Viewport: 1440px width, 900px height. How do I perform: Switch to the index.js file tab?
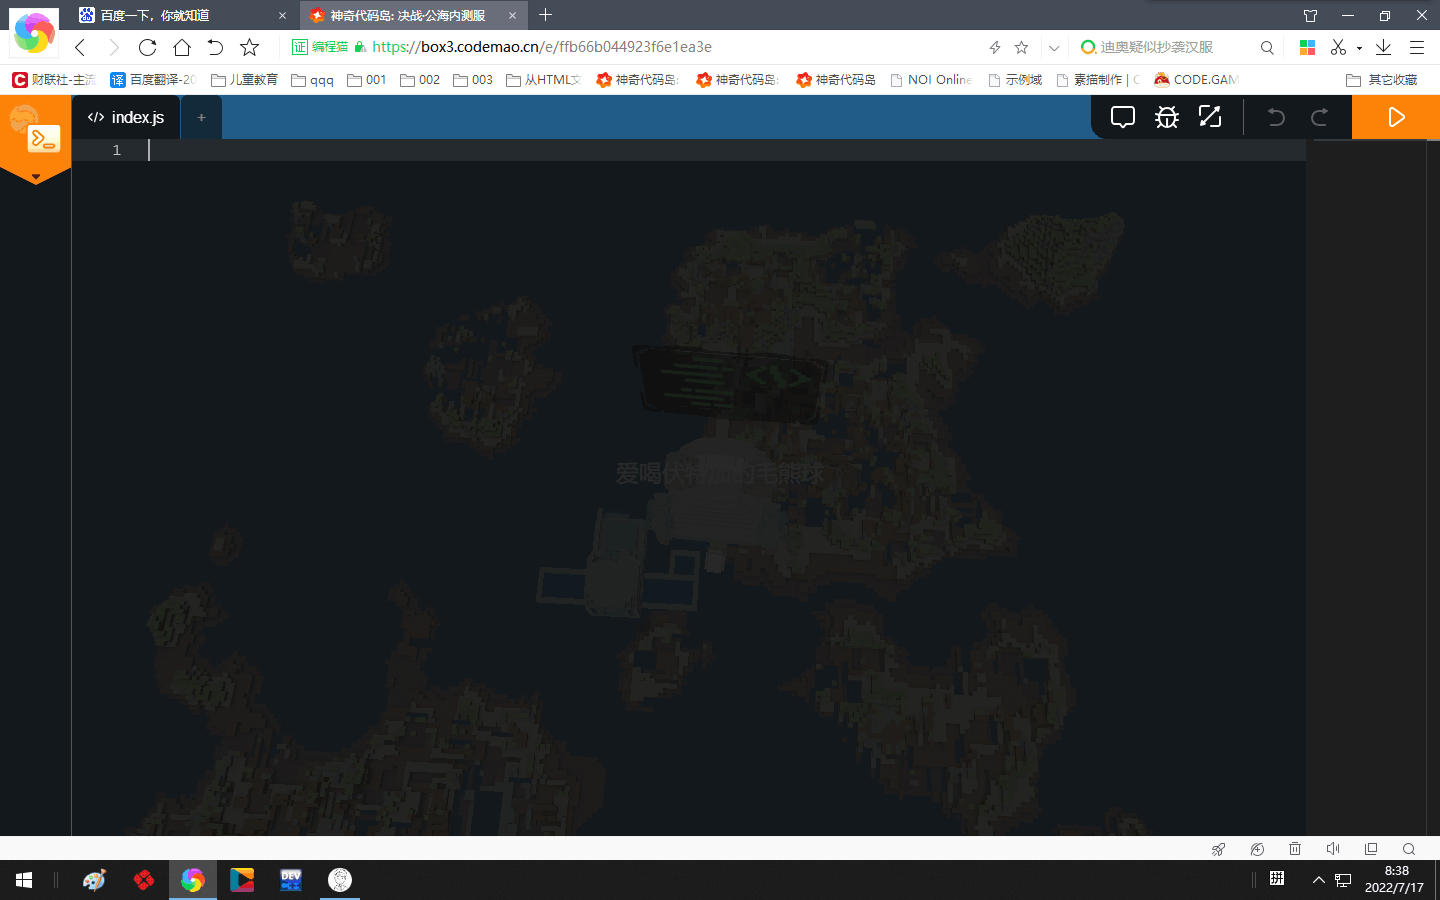126,117
